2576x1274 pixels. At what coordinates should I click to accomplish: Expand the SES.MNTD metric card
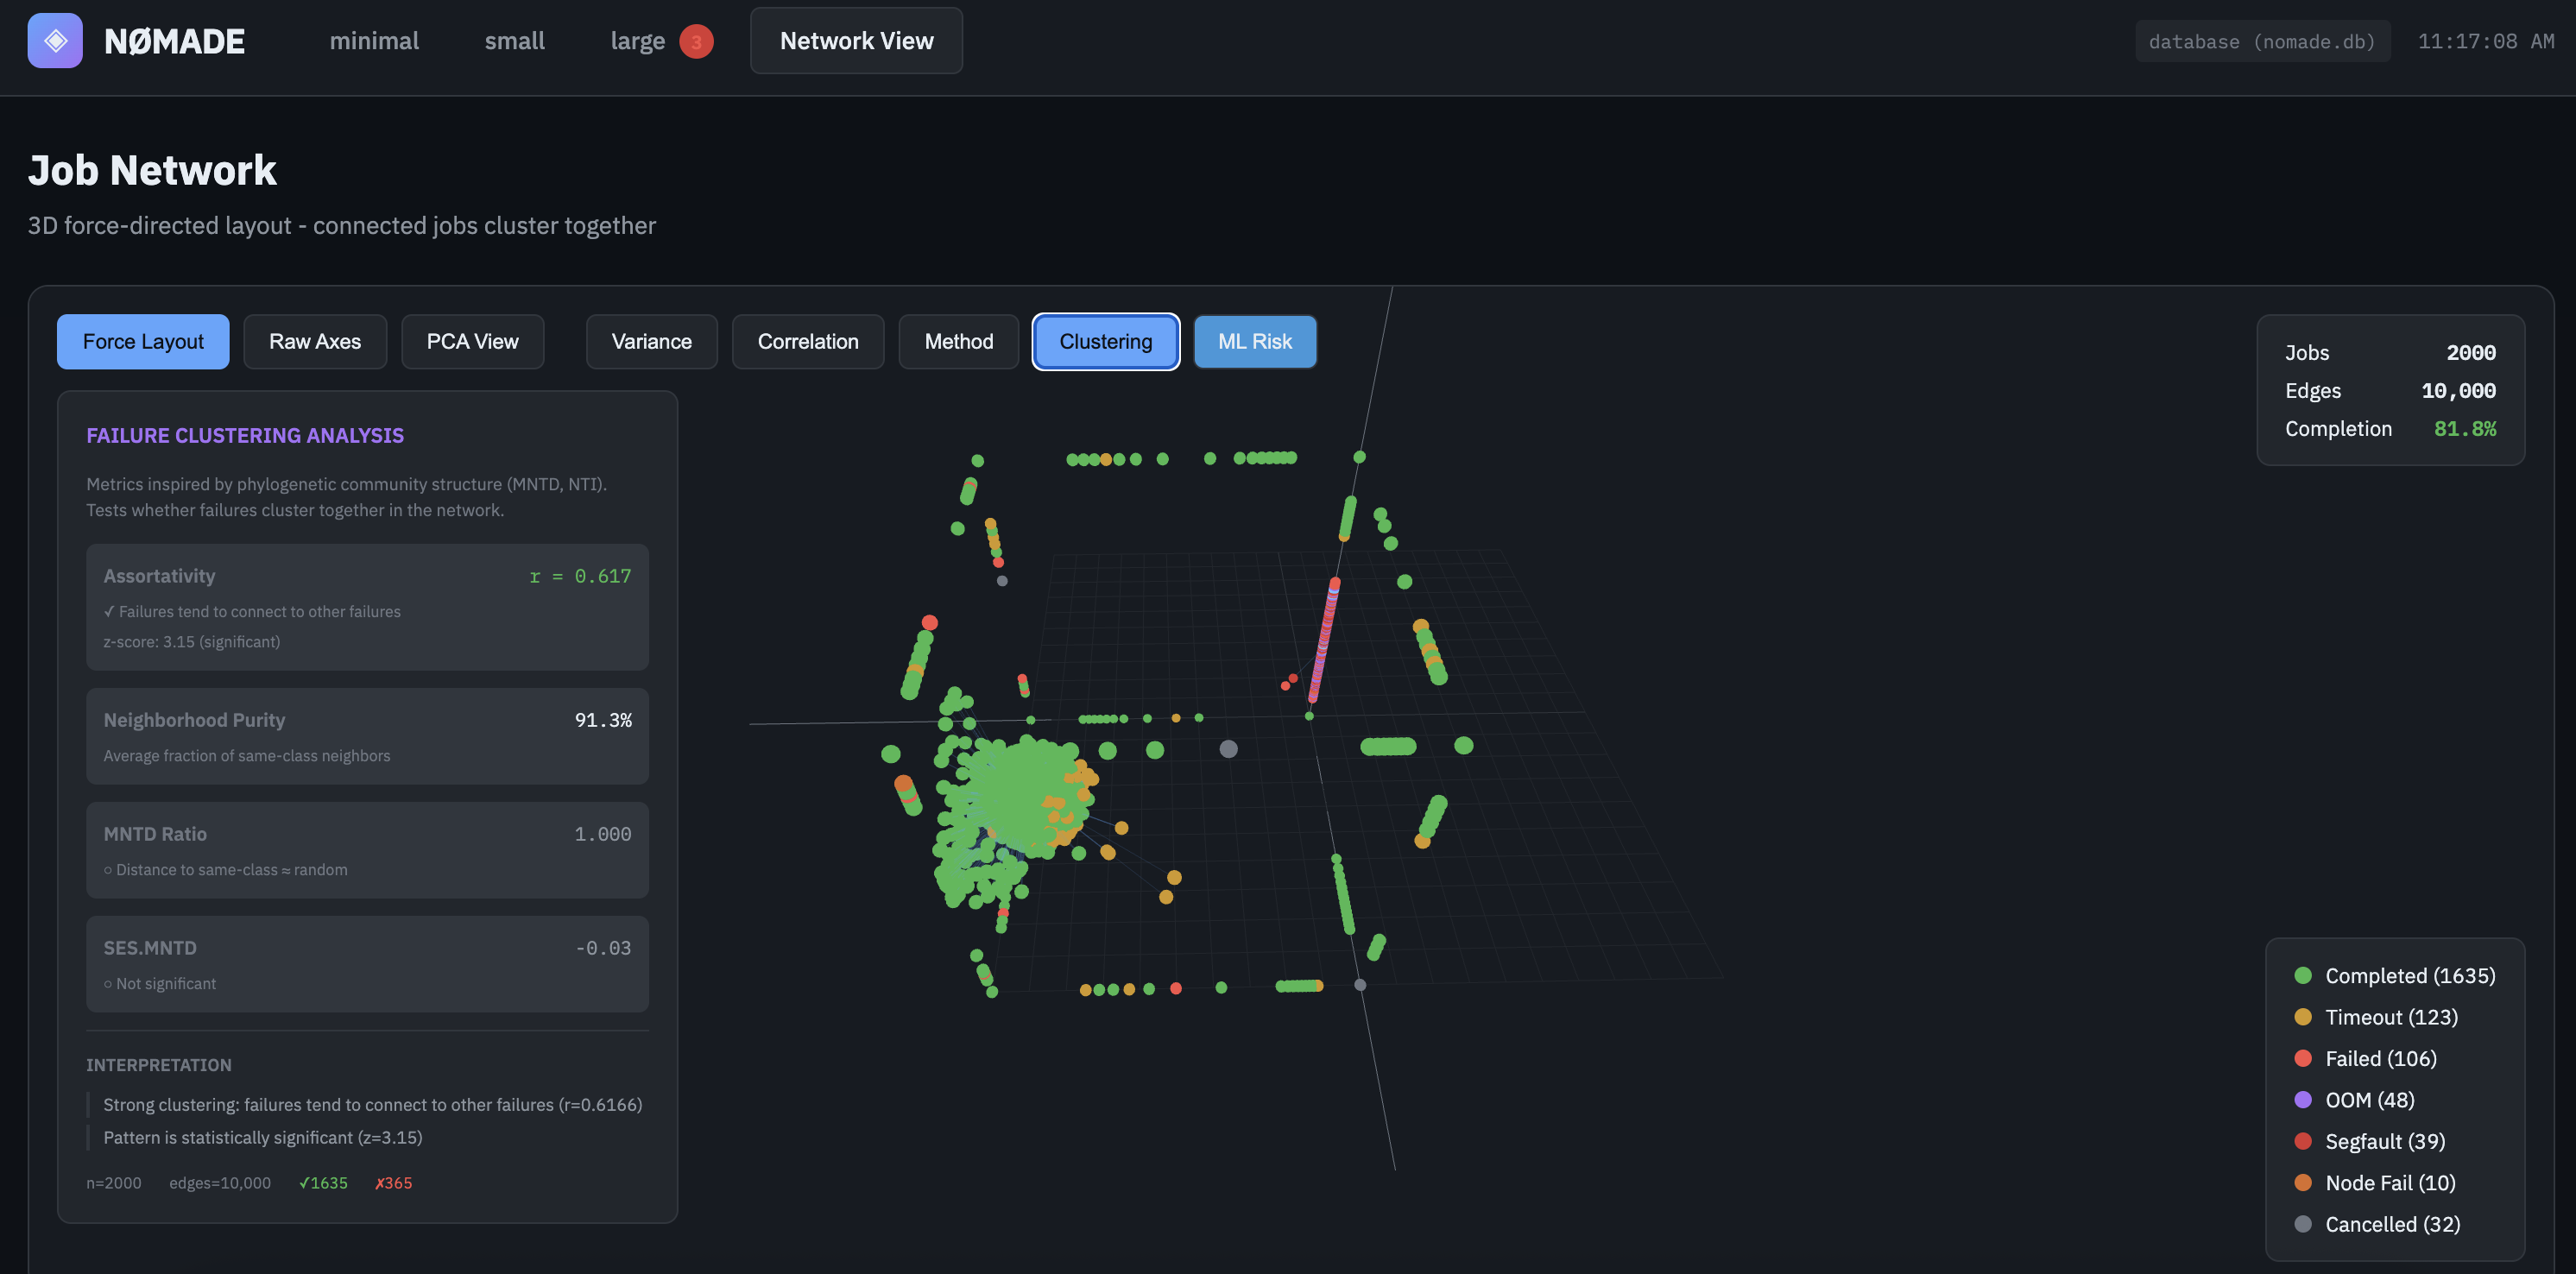click(367, 963)
